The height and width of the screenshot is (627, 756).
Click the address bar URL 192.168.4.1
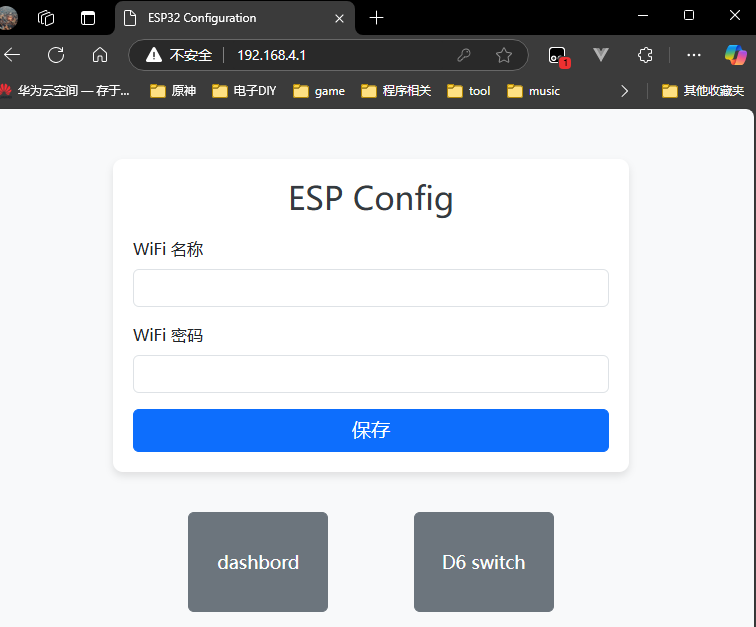point(271,55)
